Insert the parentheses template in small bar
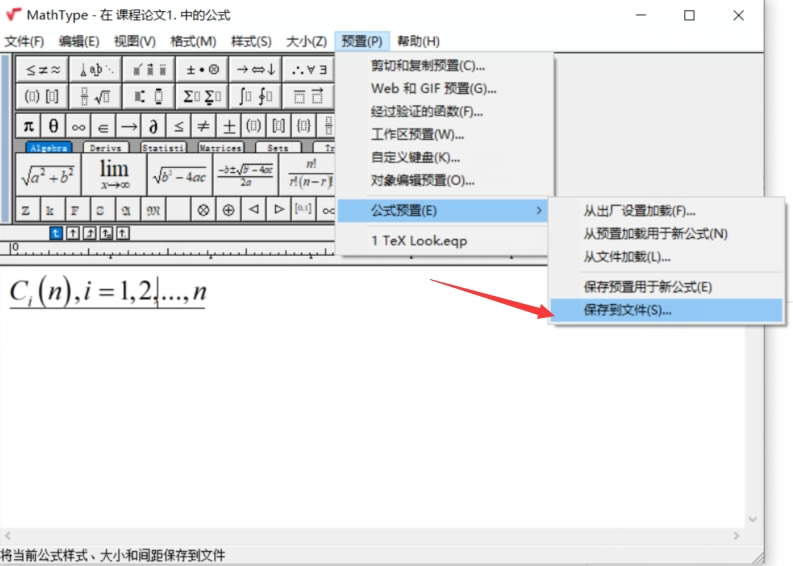Image resolution: width=793 pixels, height=566 pixels. pyautogui.click(x=253, y=126)
